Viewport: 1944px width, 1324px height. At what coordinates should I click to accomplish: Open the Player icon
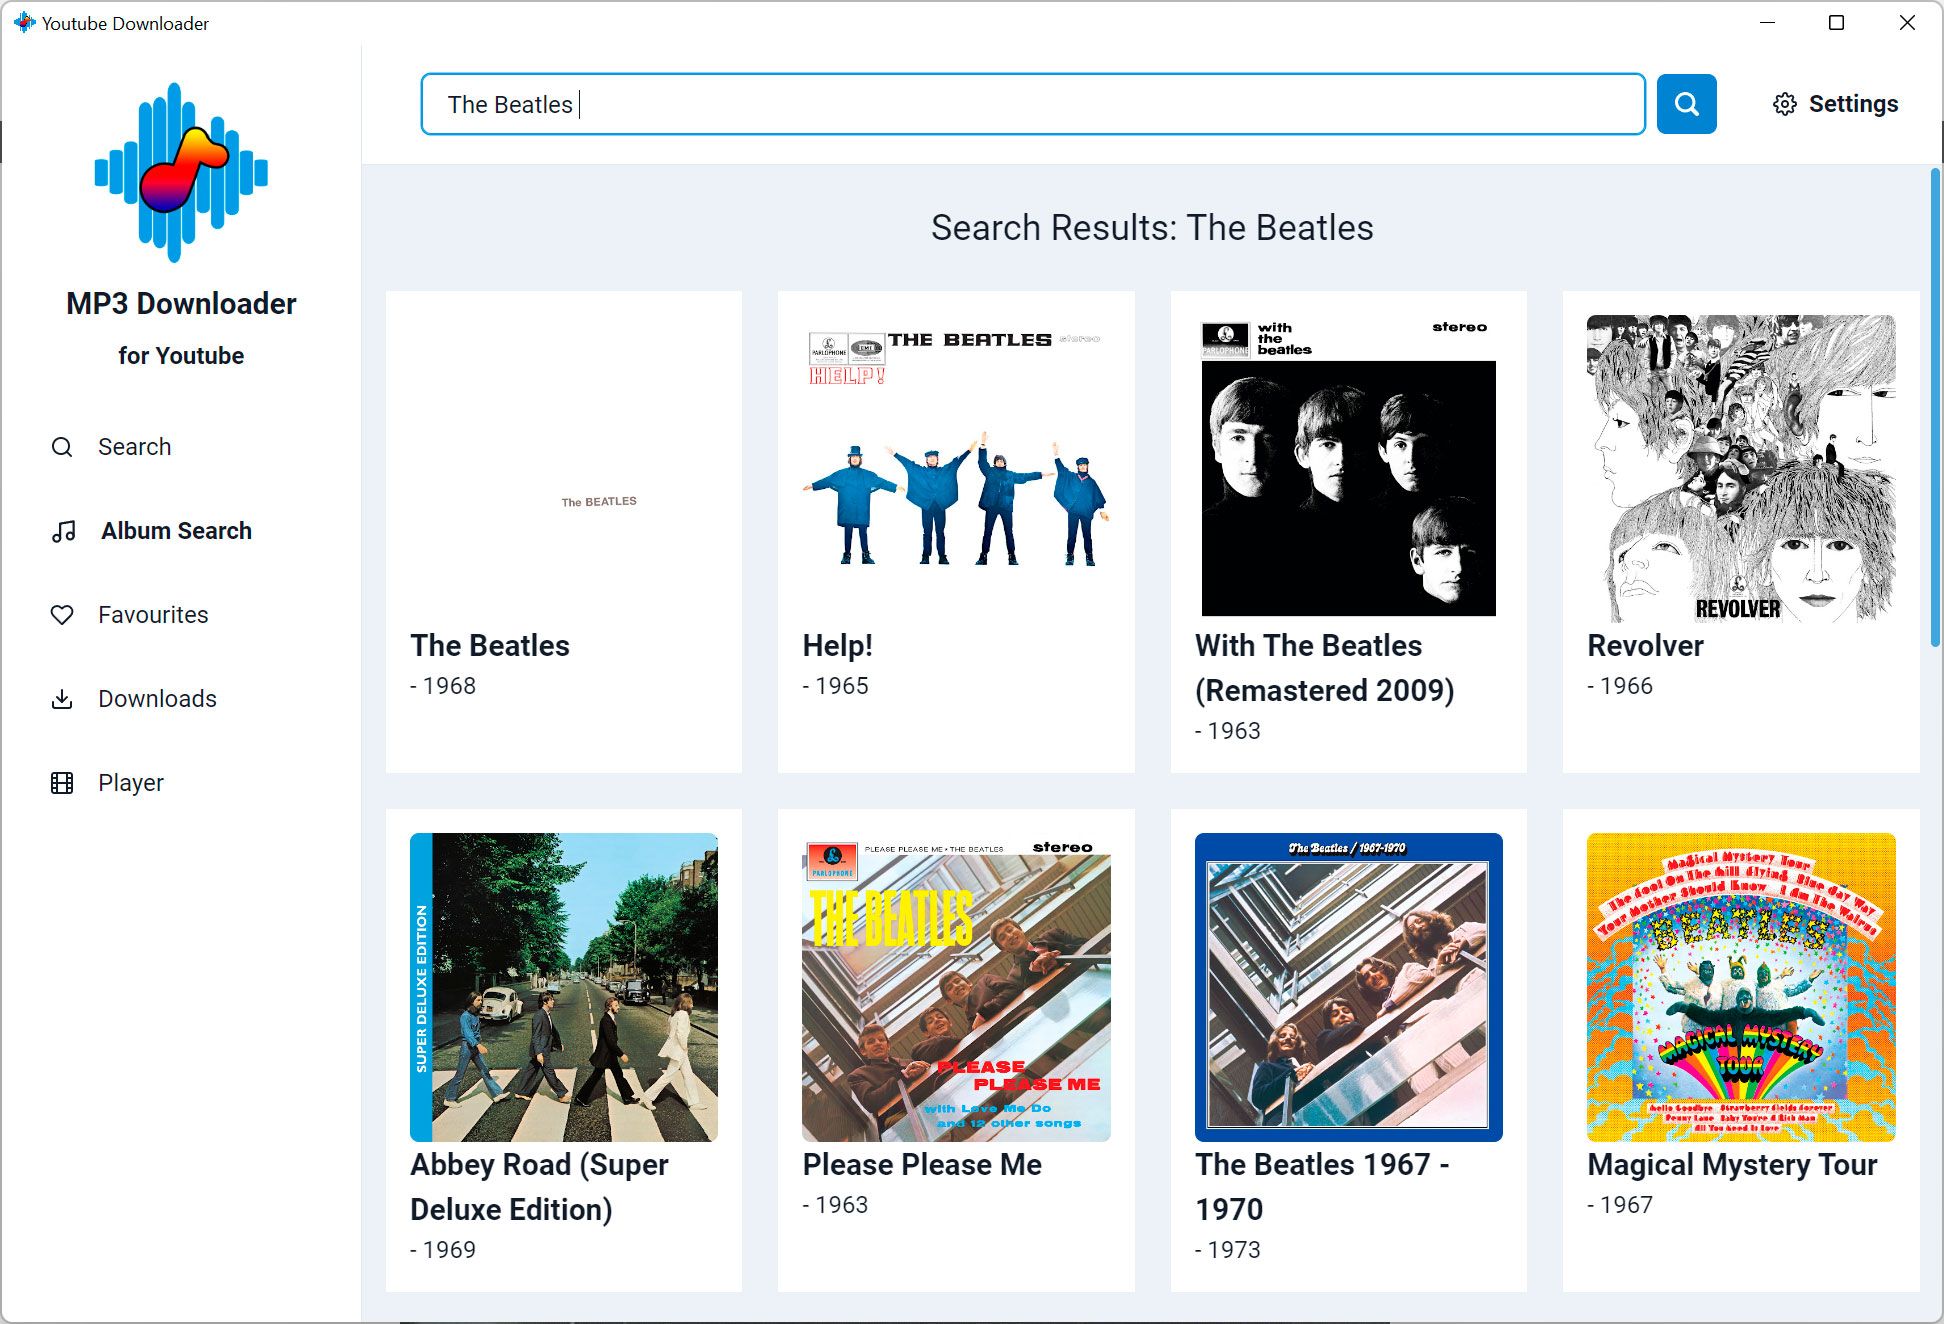point(62,782)
